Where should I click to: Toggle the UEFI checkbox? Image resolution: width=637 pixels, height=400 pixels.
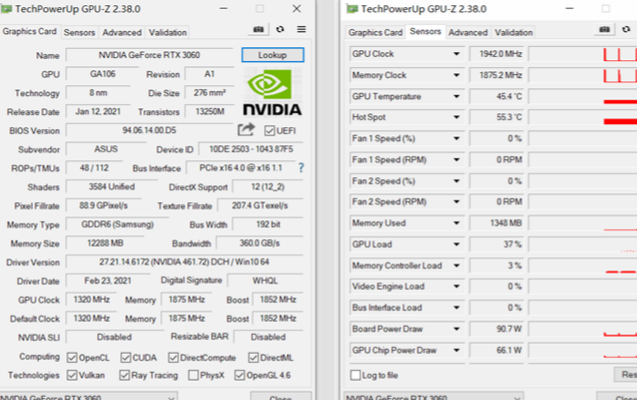click(269, 131)
